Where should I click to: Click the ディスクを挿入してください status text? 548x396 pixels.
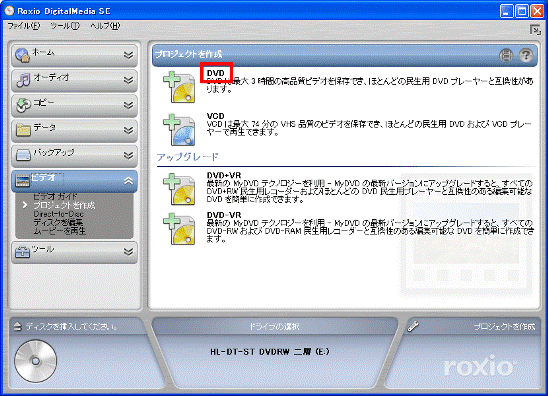click(71, 326)
